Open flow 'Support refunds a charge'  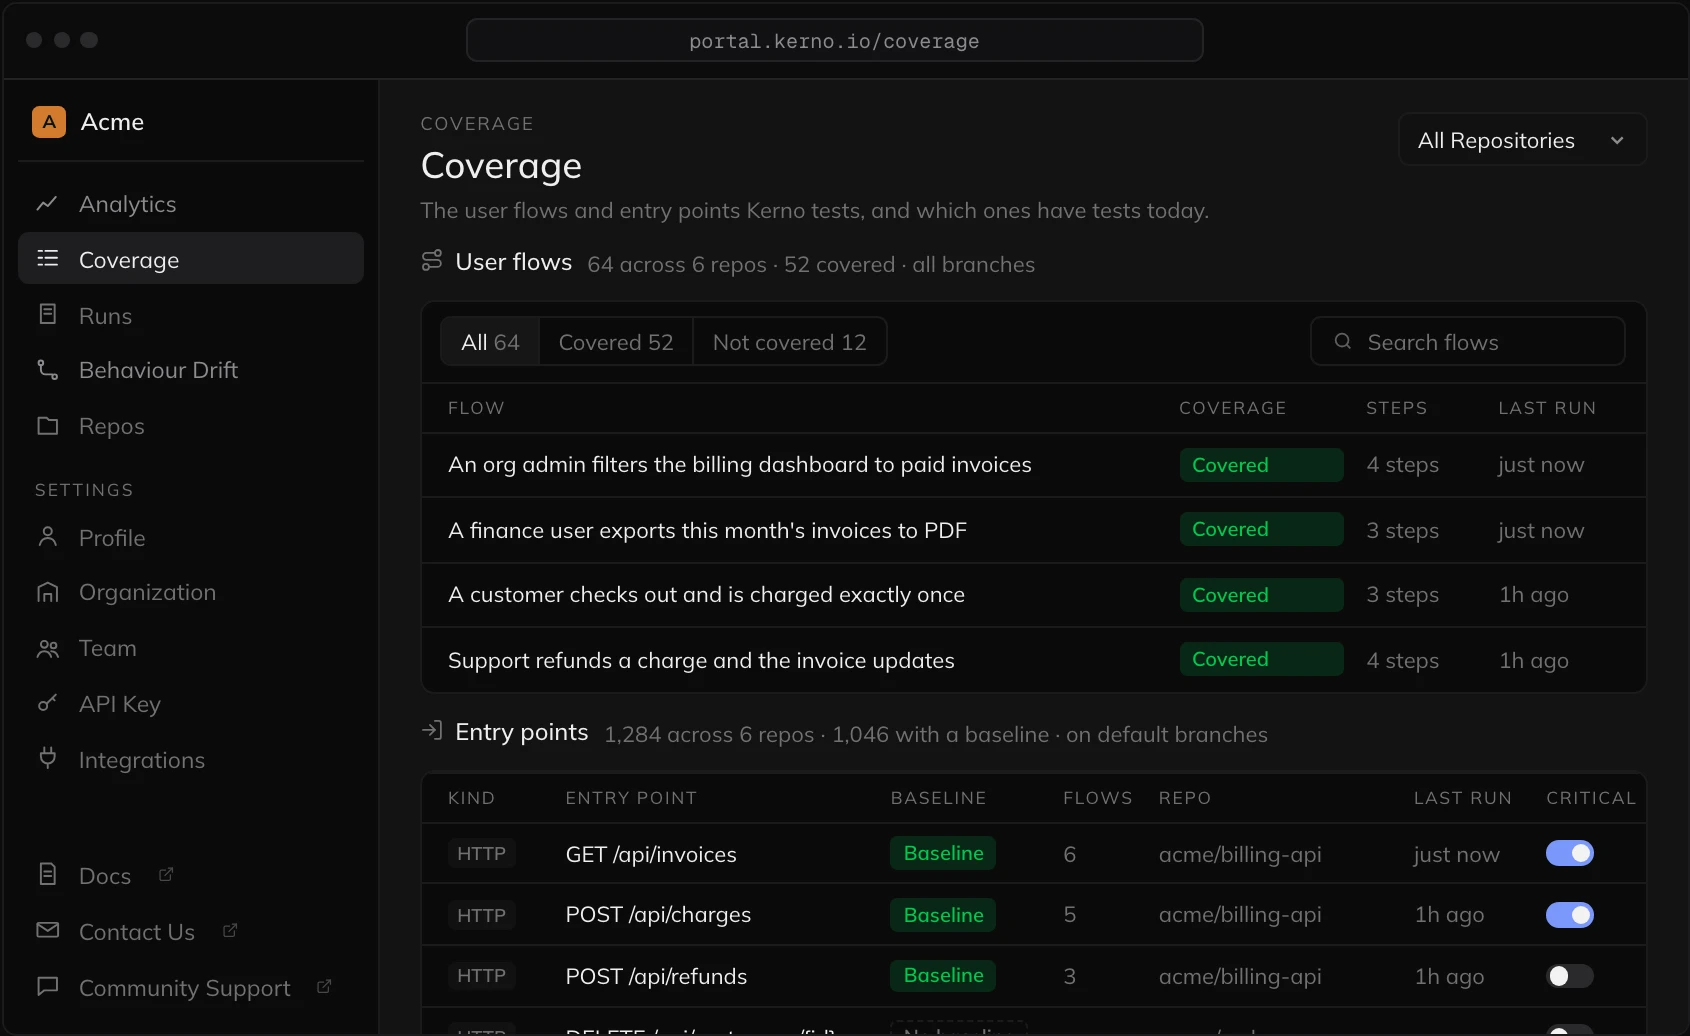(1034, 660)
